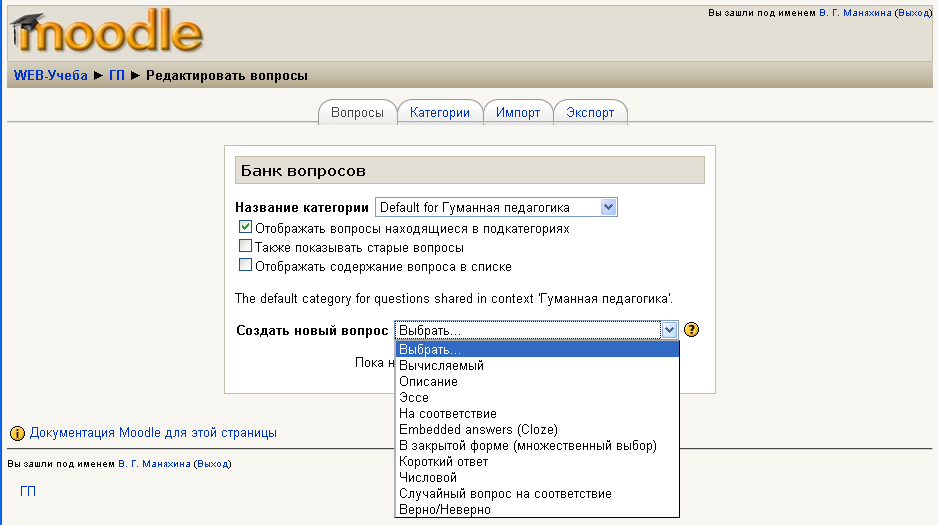Enable also show old questions checkbox
Image resolution: width=938 pixels, height=525 pixels.
coord(245,247)
